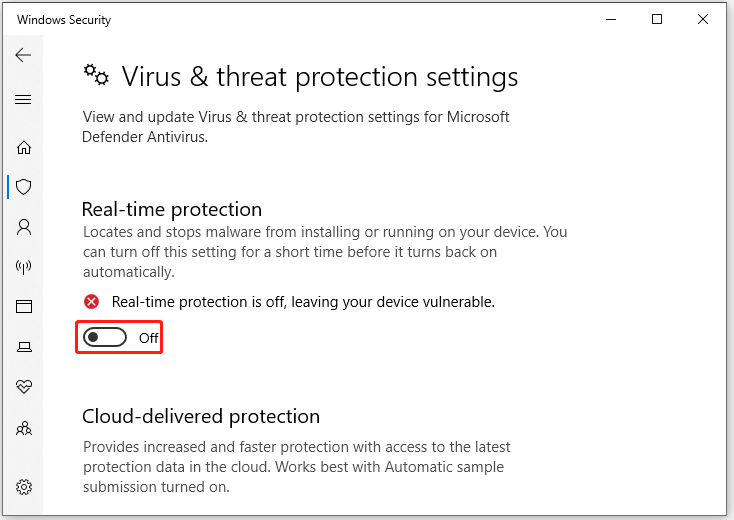This screenshot has height=520, width=734.
Task: Minimize the Windows Security window
Action: pyautogui.click(x=610, y=19)
